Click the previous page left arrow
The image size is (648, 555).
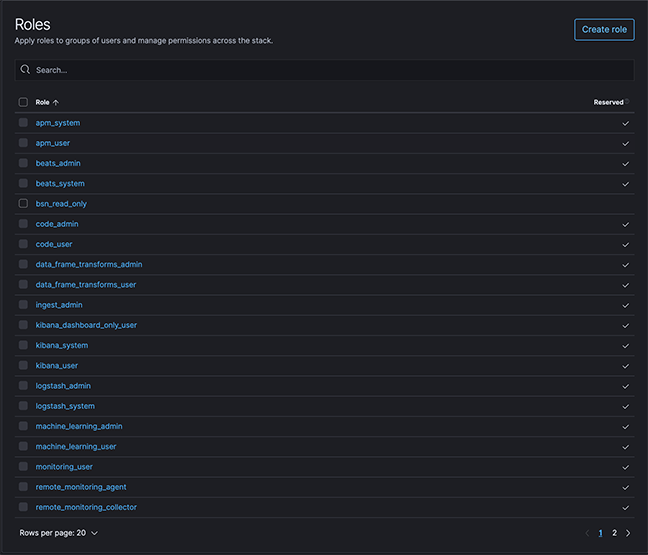[x=587, y=533]
